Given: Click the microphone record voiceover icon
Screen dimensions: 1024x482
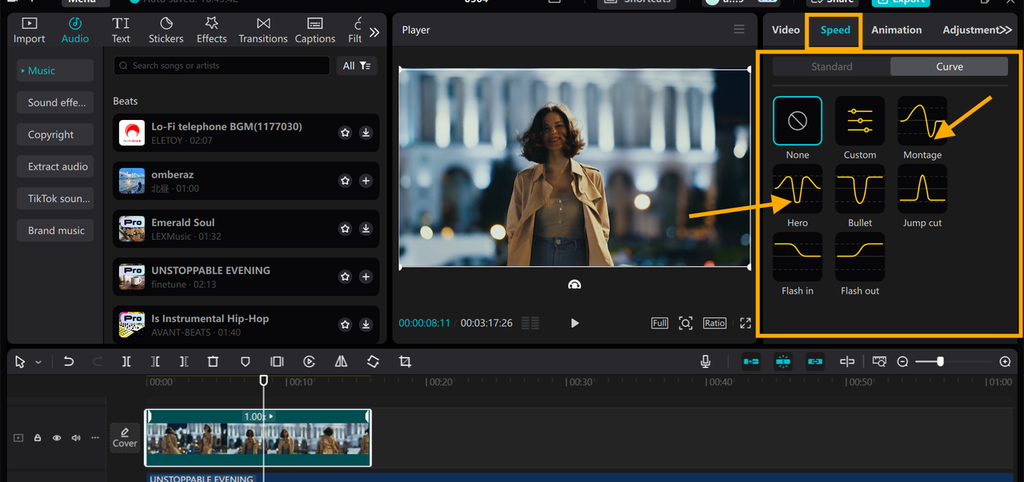Looking at the screenshot, I should point(705,362).
